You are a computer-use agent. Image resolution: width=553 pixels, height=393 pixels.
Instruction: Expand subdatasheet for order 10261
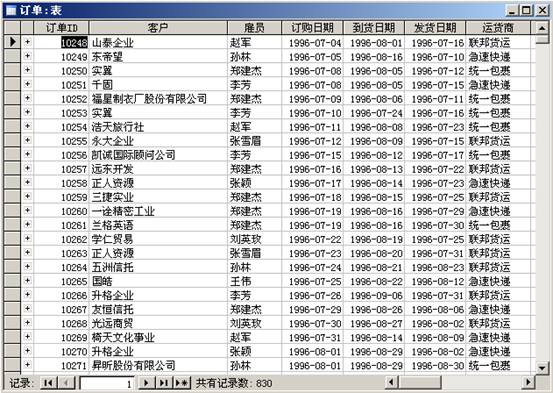[28, 224]
